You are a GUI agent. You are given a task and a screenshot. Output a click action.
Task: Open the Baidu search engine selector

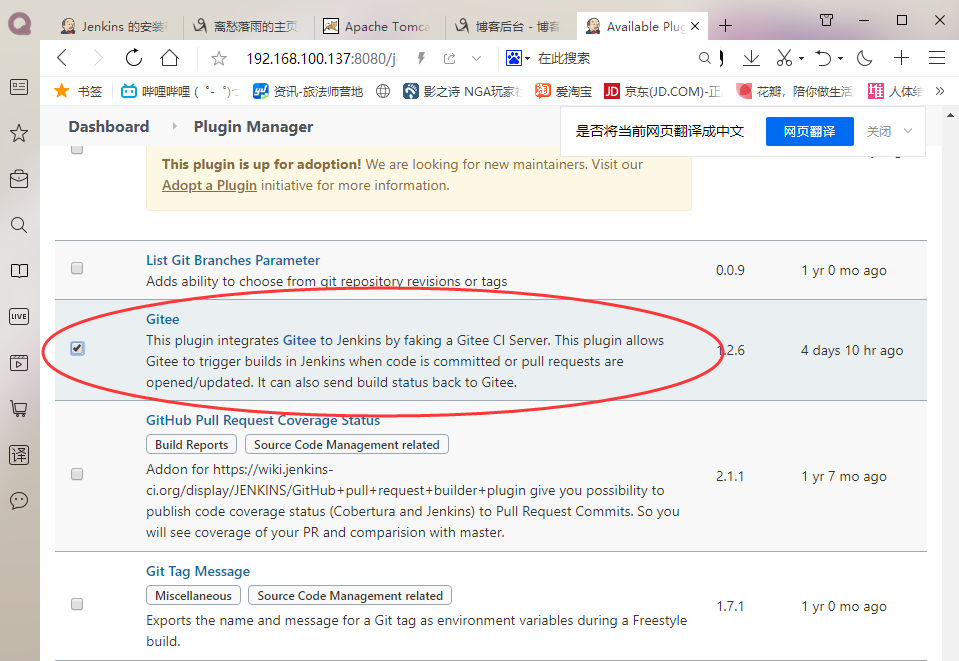click(x=518, y=58)
